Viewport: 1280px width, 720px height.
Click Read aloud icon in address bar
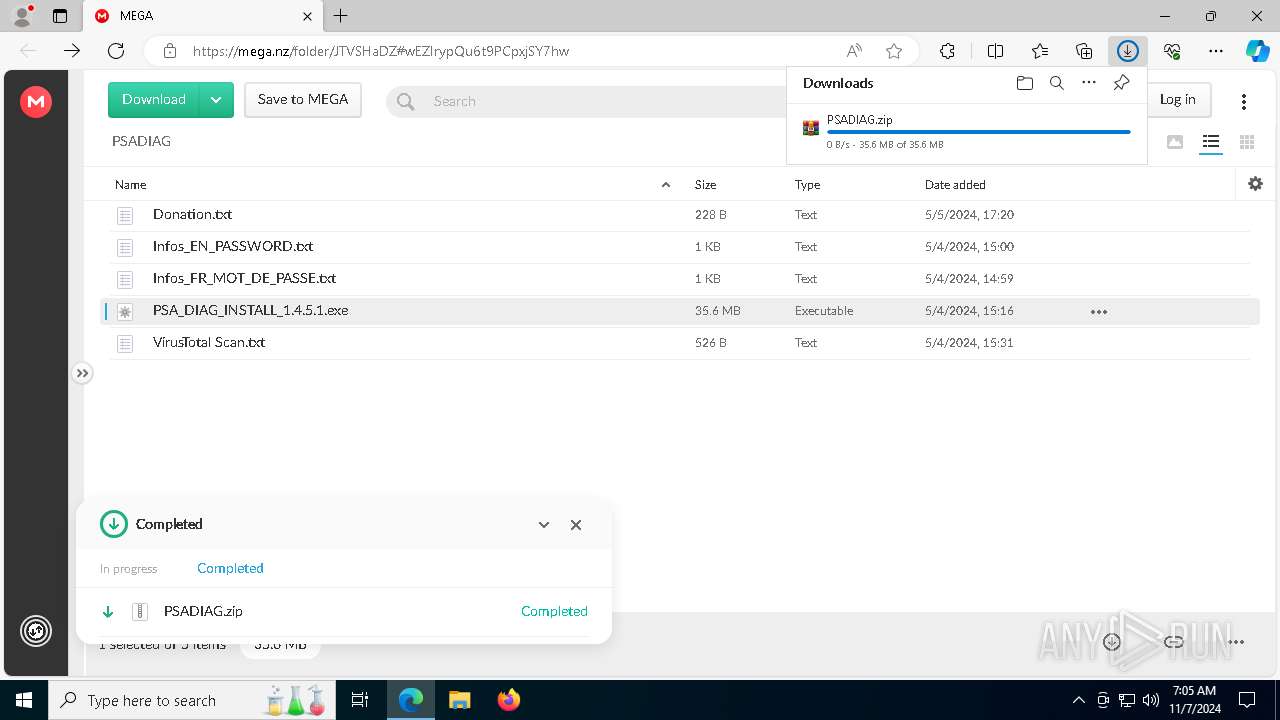click(854, 51)
